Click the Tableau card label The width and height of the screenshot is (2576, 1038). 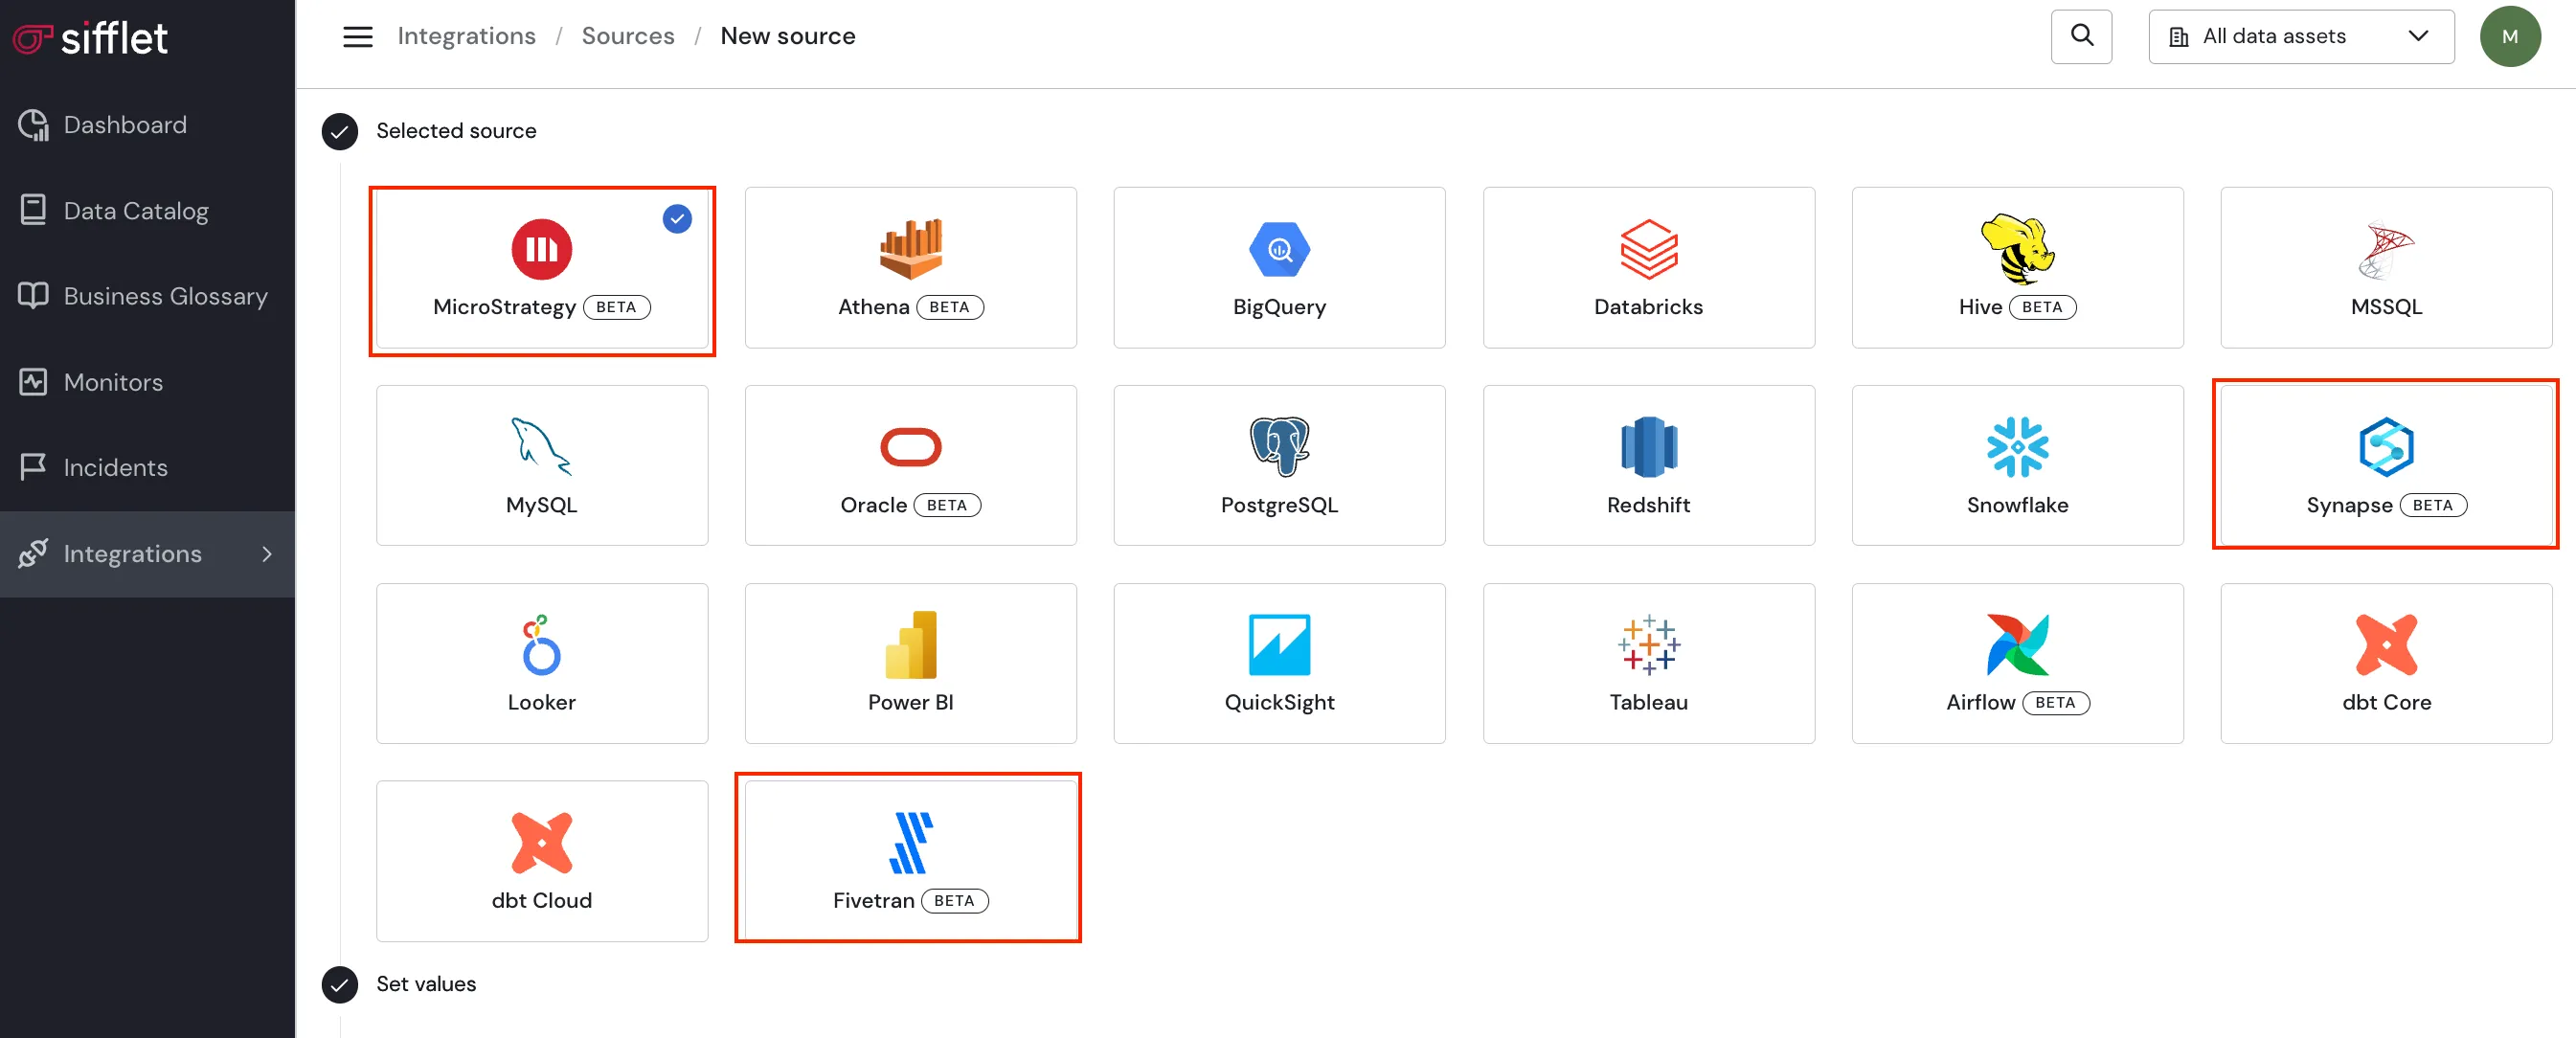point(1648,702)
